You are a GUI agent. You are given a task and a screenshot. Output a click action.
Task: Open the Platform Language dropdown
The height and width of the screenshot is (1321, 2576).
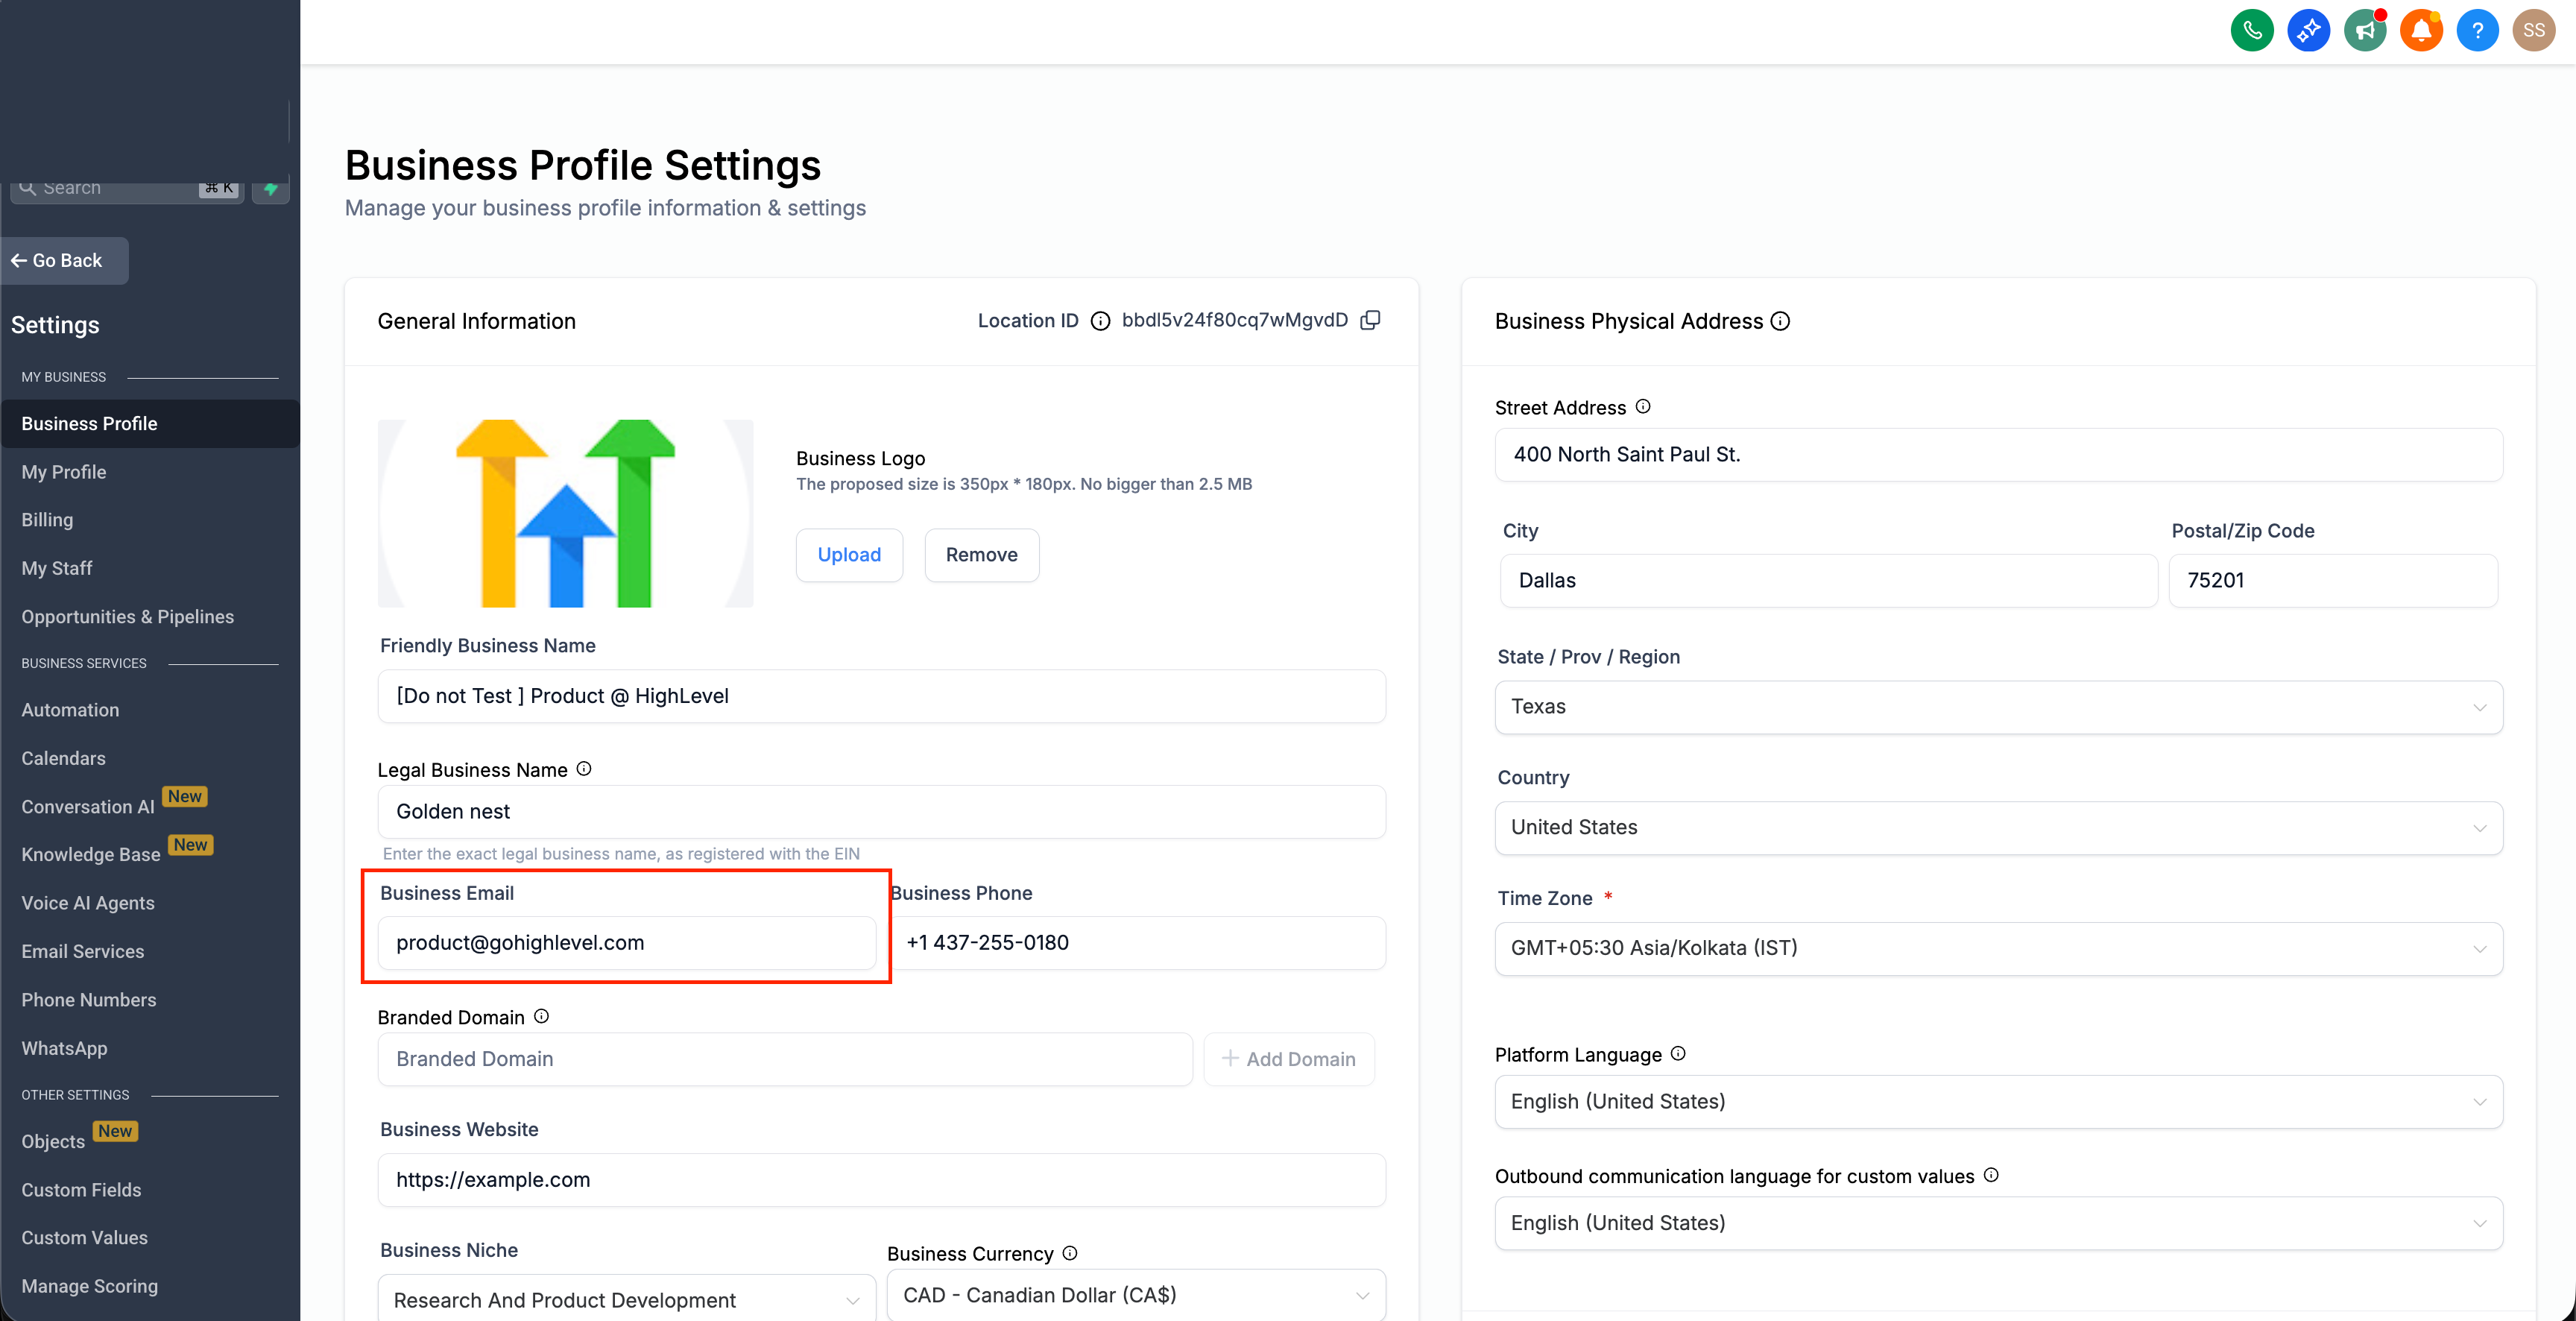(1998, 1102)
